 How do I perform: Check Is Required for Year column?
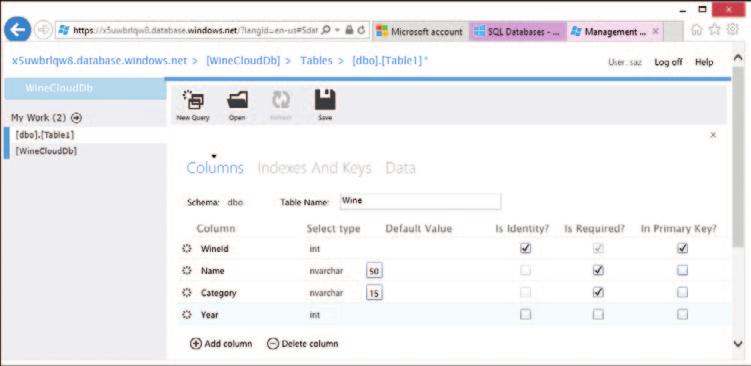[x=598, y=314]
